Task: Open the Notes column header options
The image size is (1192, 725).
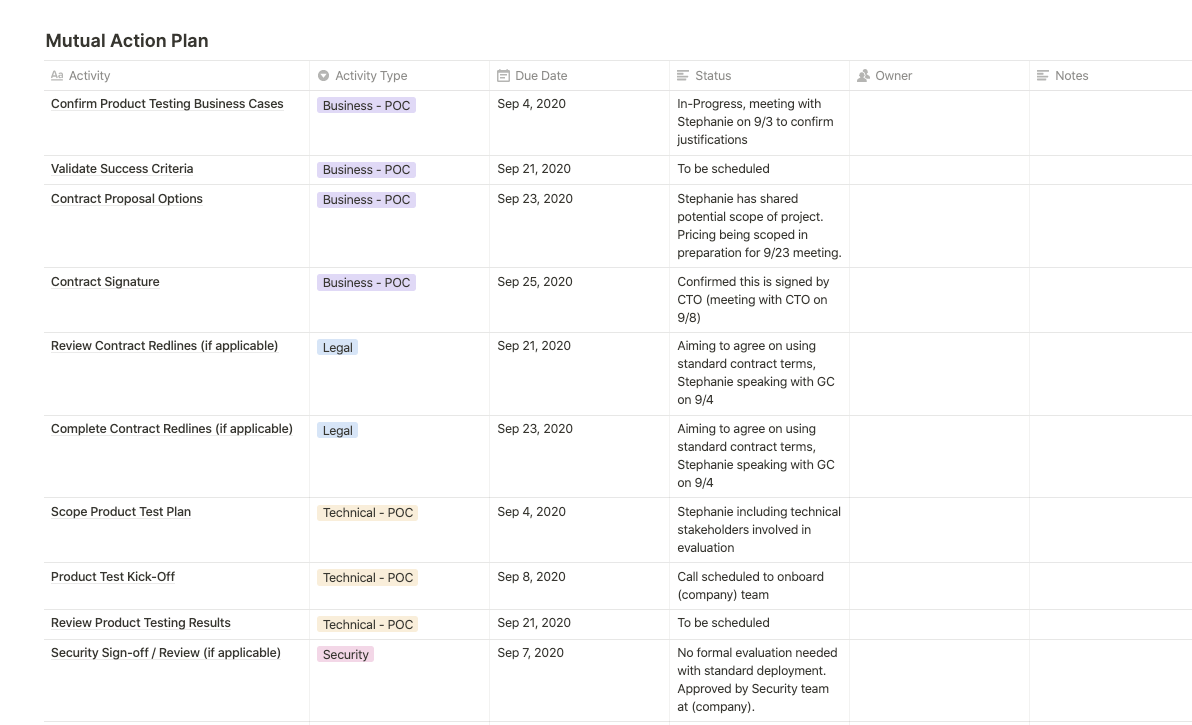Action: coord(1071,76)
